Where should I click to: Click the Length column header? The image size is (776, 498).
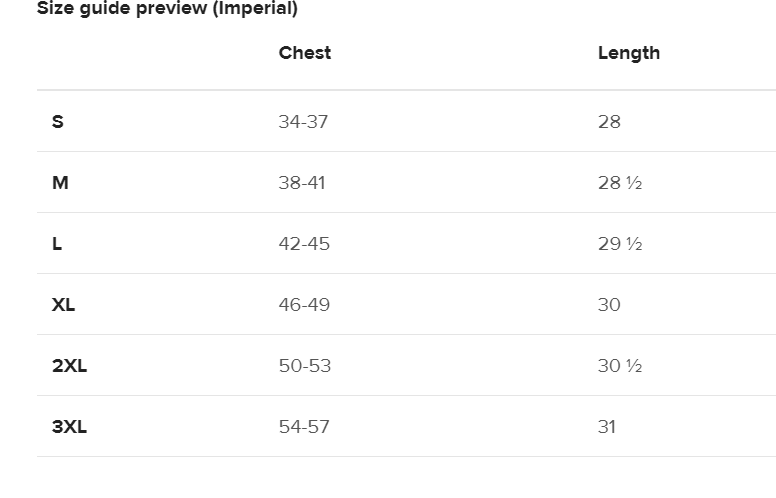point(629,53)
